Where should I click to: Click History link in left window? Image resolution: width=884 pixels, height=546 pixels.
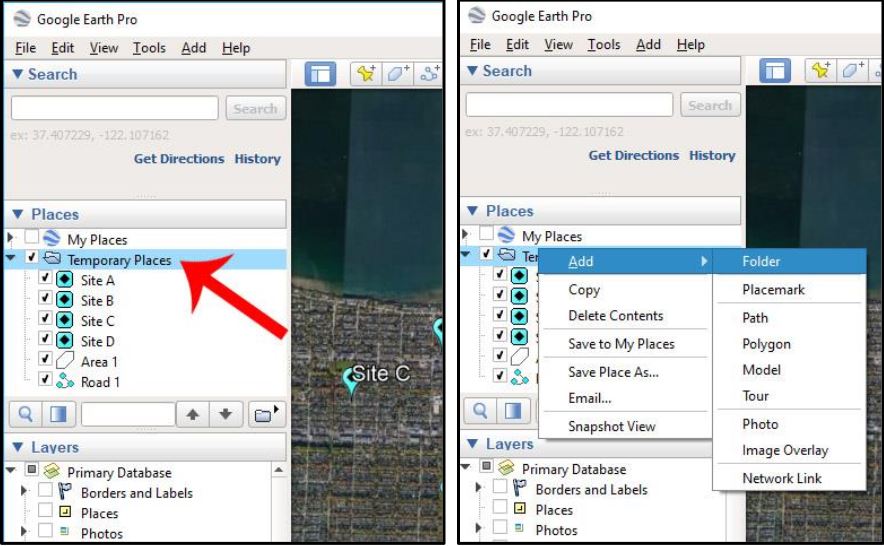click(x=258, y=159)
